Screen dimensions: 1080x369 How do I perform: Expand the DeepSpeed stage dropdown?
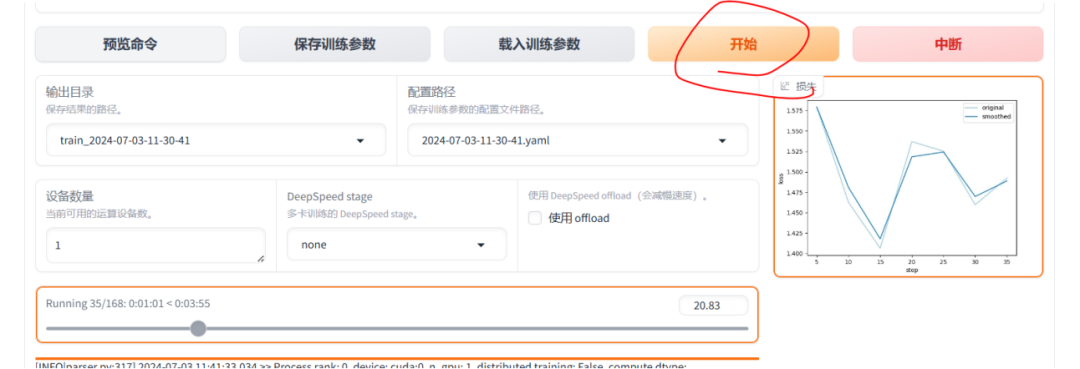click(397, 244)
